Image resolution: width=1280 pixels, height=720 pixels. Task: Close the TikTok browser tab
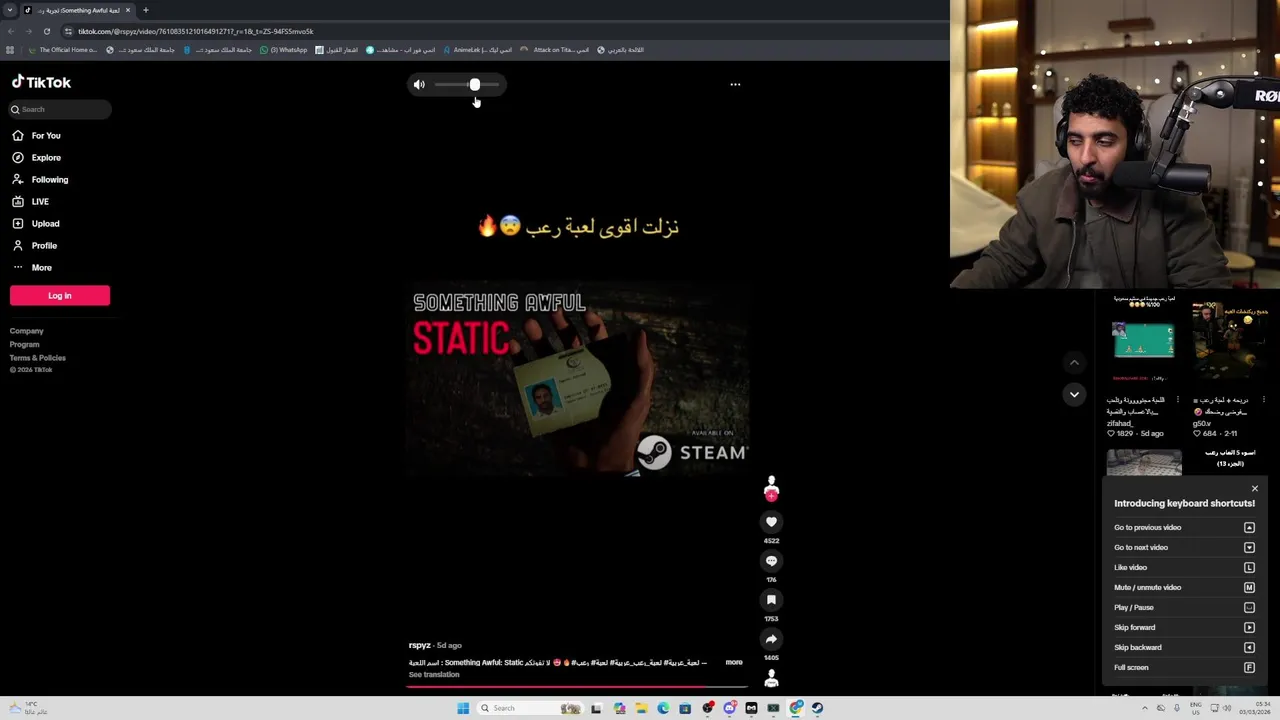coord(128,10)
